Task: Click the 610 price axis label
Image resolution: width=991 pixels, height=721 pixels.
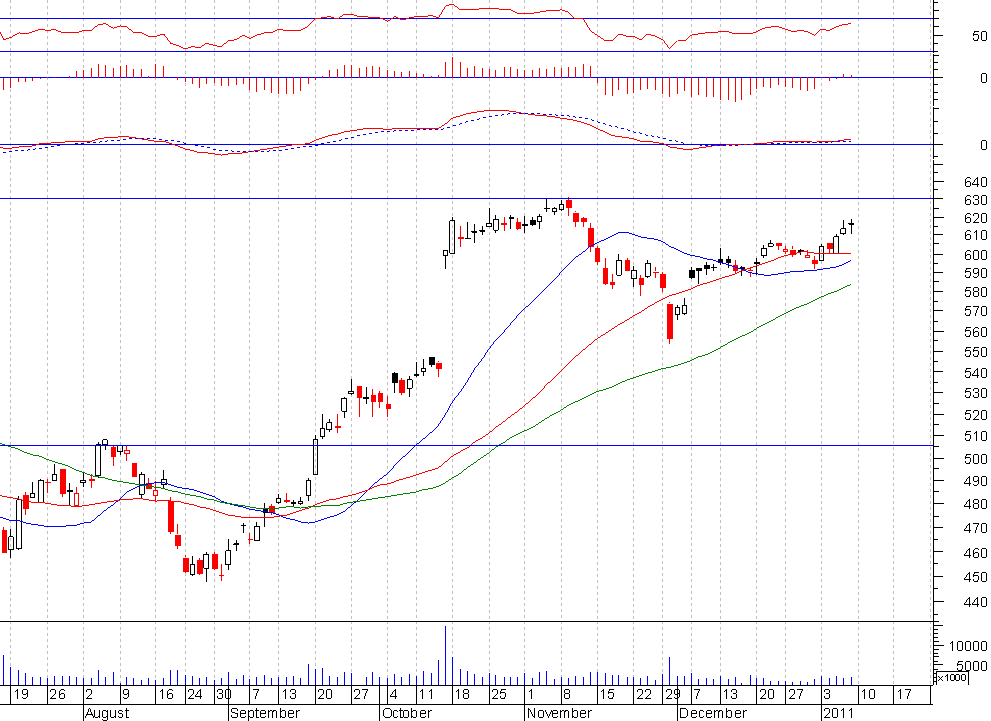Action: pyautogui.click(x=975, y=236)
